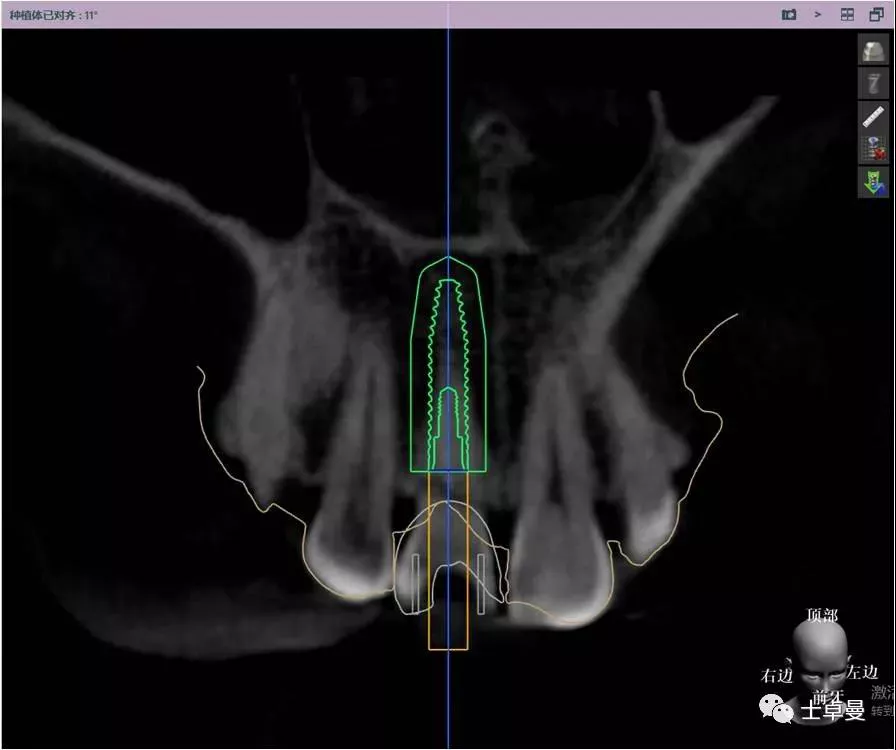Click the 左边 (left) orientation label
This screenshot has height=750, width=896.
click(862, 672)
